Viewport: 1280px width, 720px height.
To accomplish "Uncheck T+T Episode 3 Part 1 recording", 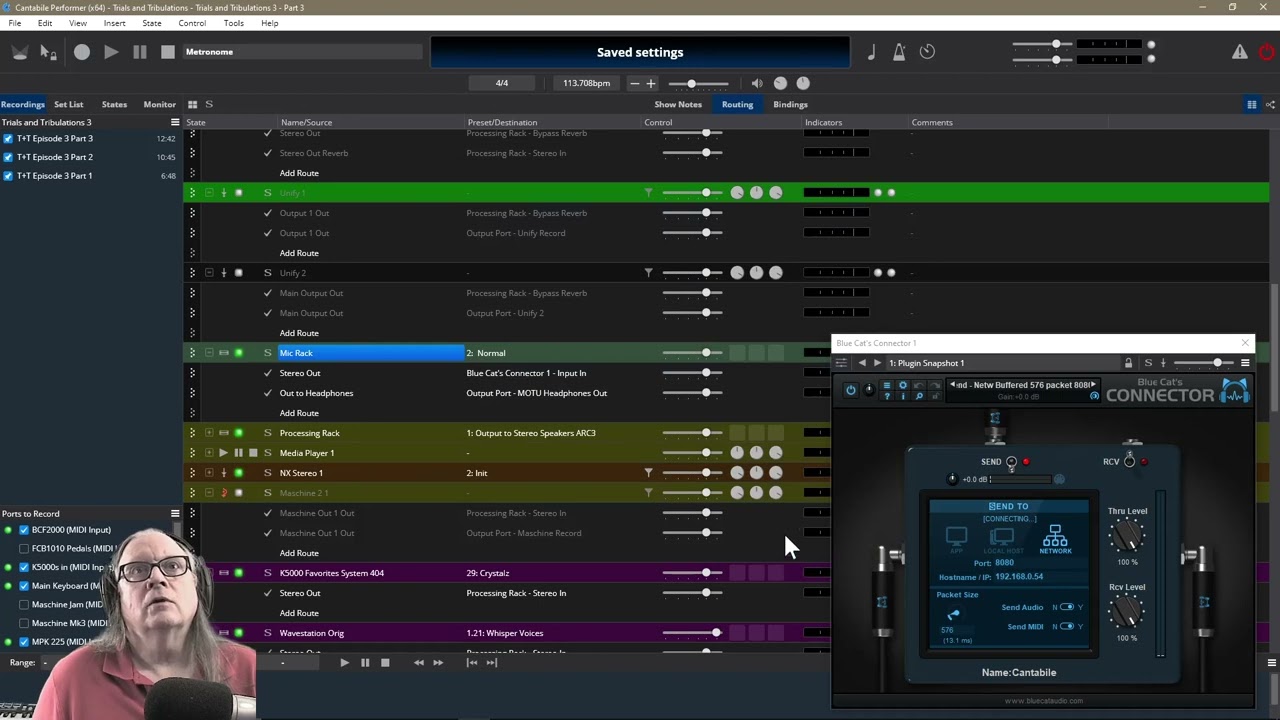I will [x=8, y=176].
